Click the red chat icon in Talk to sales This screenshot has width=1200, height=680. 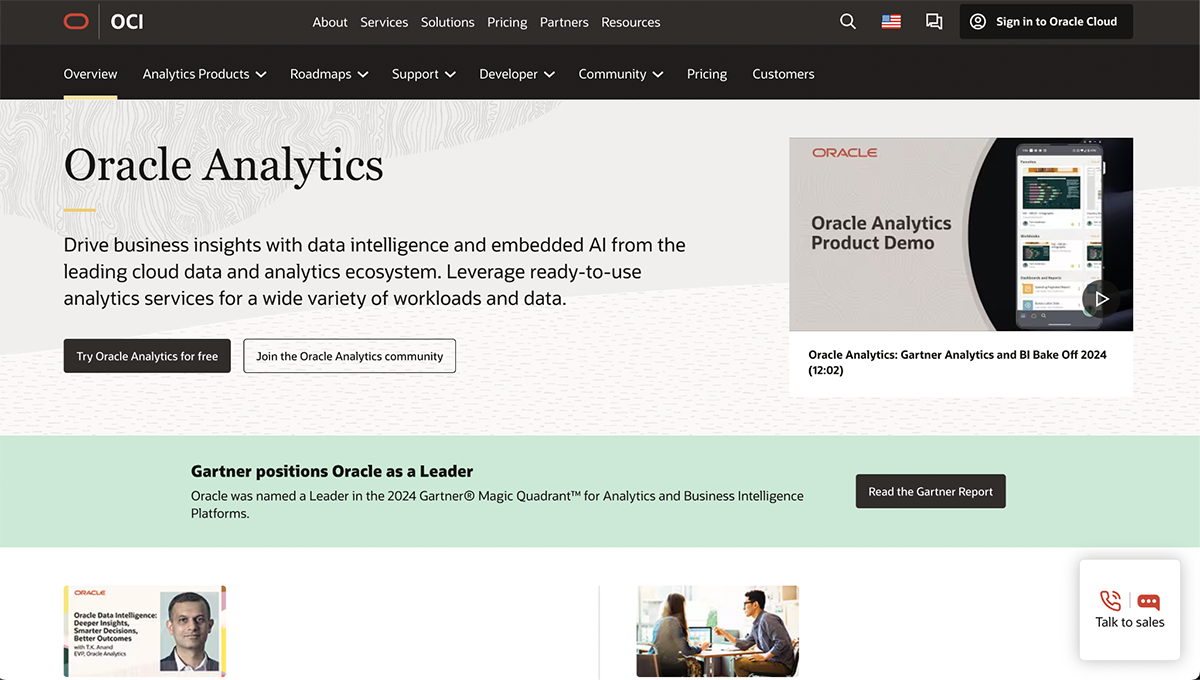coord(1149,601)
